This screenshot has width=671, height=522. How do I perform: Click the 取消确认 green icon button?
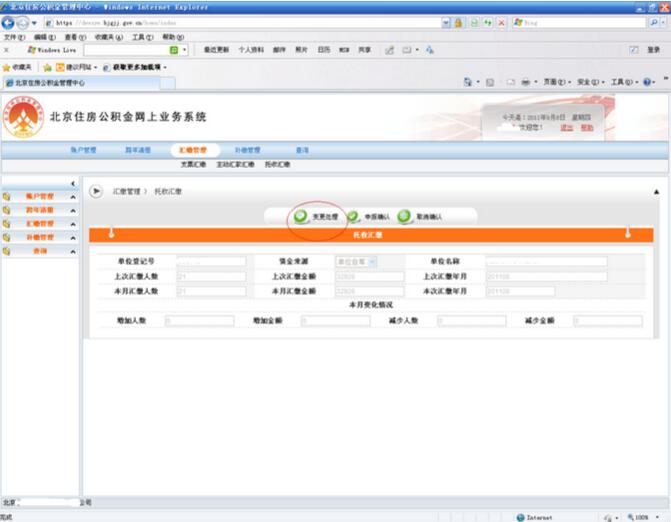point(404,217)
